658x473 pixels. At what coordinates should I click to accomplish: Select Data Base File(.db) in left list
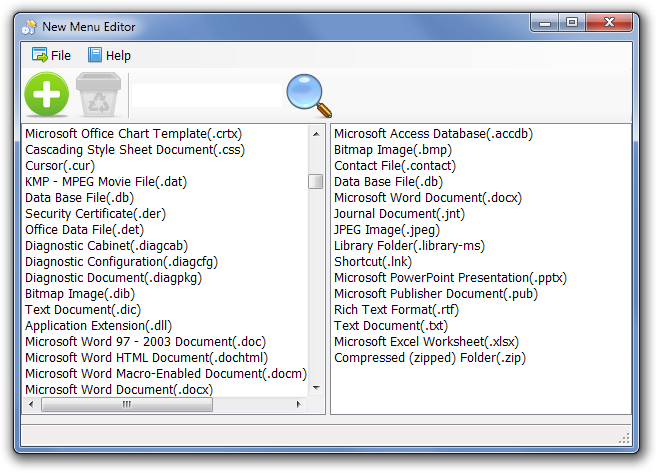[x=79, y=198]
